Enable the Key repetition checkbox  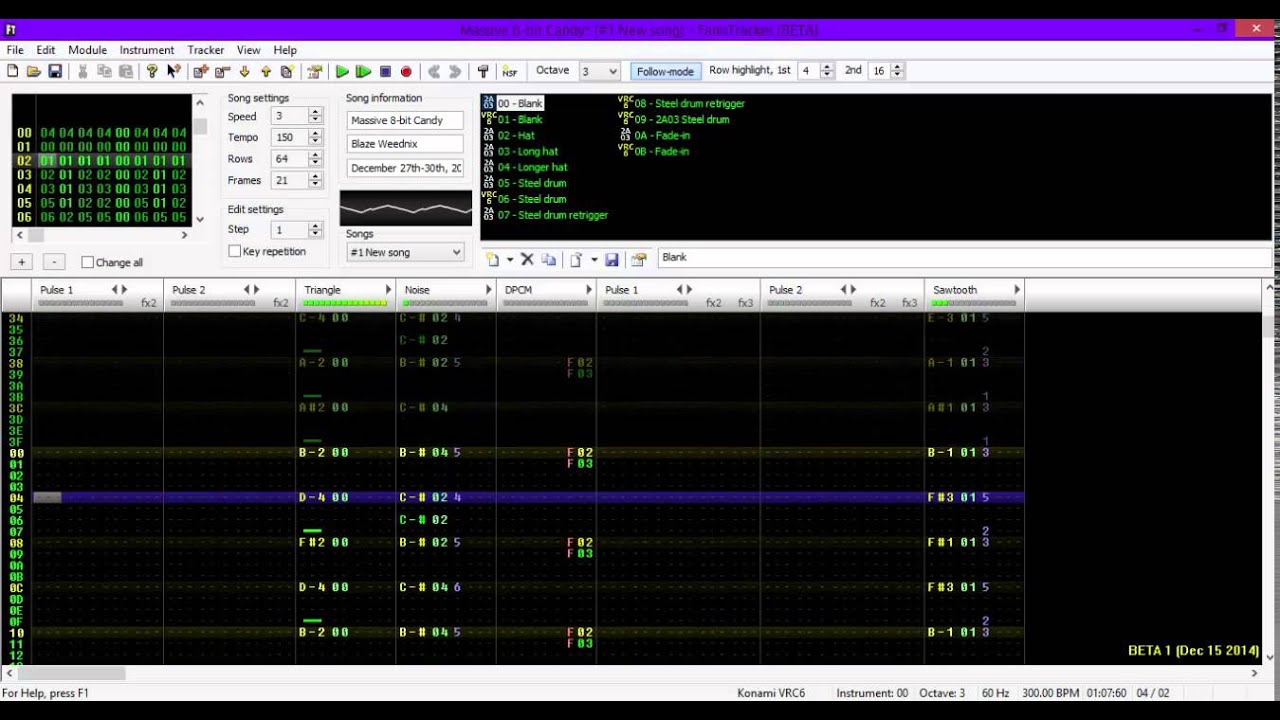[x=235, y=251]
